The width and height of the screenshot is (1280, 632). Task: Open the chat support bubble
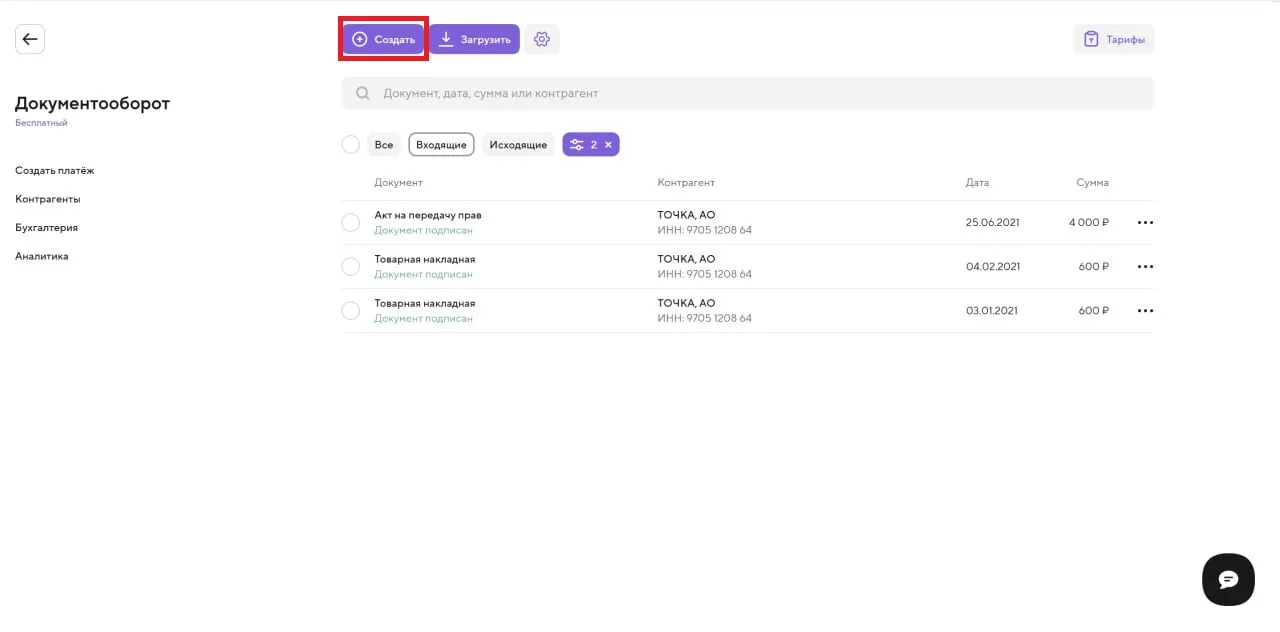coord(1228,579)
